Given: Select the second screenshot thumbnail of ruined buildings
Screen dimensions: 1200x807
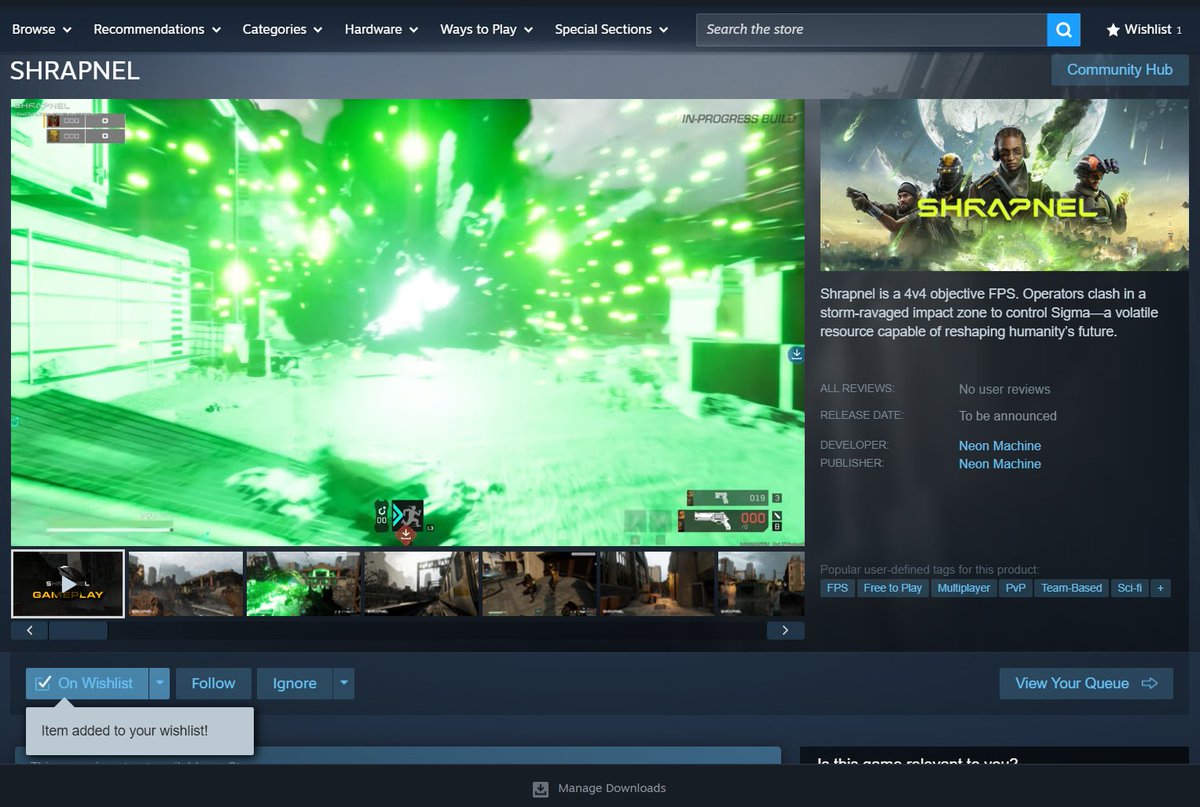Looking at the screenshot, I should pyautogui.click(x=186, y=584).
